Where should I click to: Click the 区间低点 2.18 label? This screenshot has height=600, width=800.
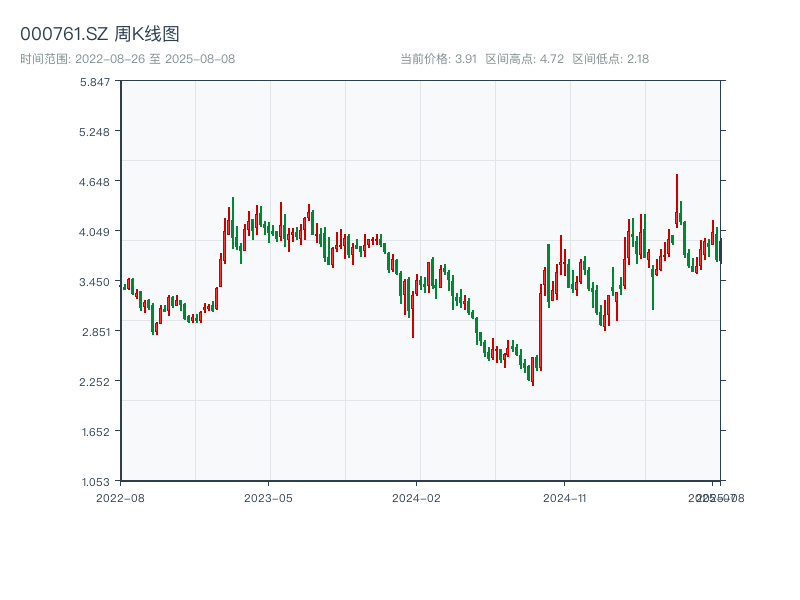click(610, 59)
